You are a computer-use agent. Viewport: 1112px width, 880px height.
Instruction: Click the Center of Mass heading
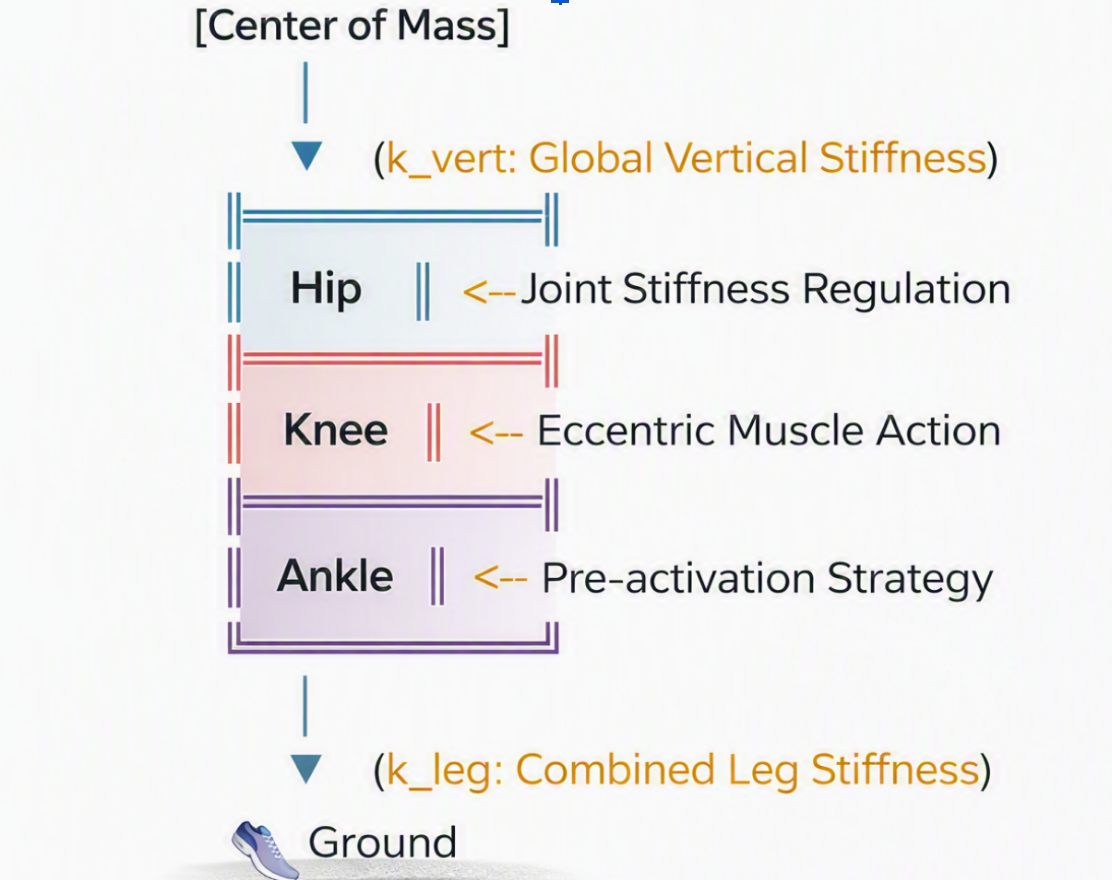coord(352,26)
